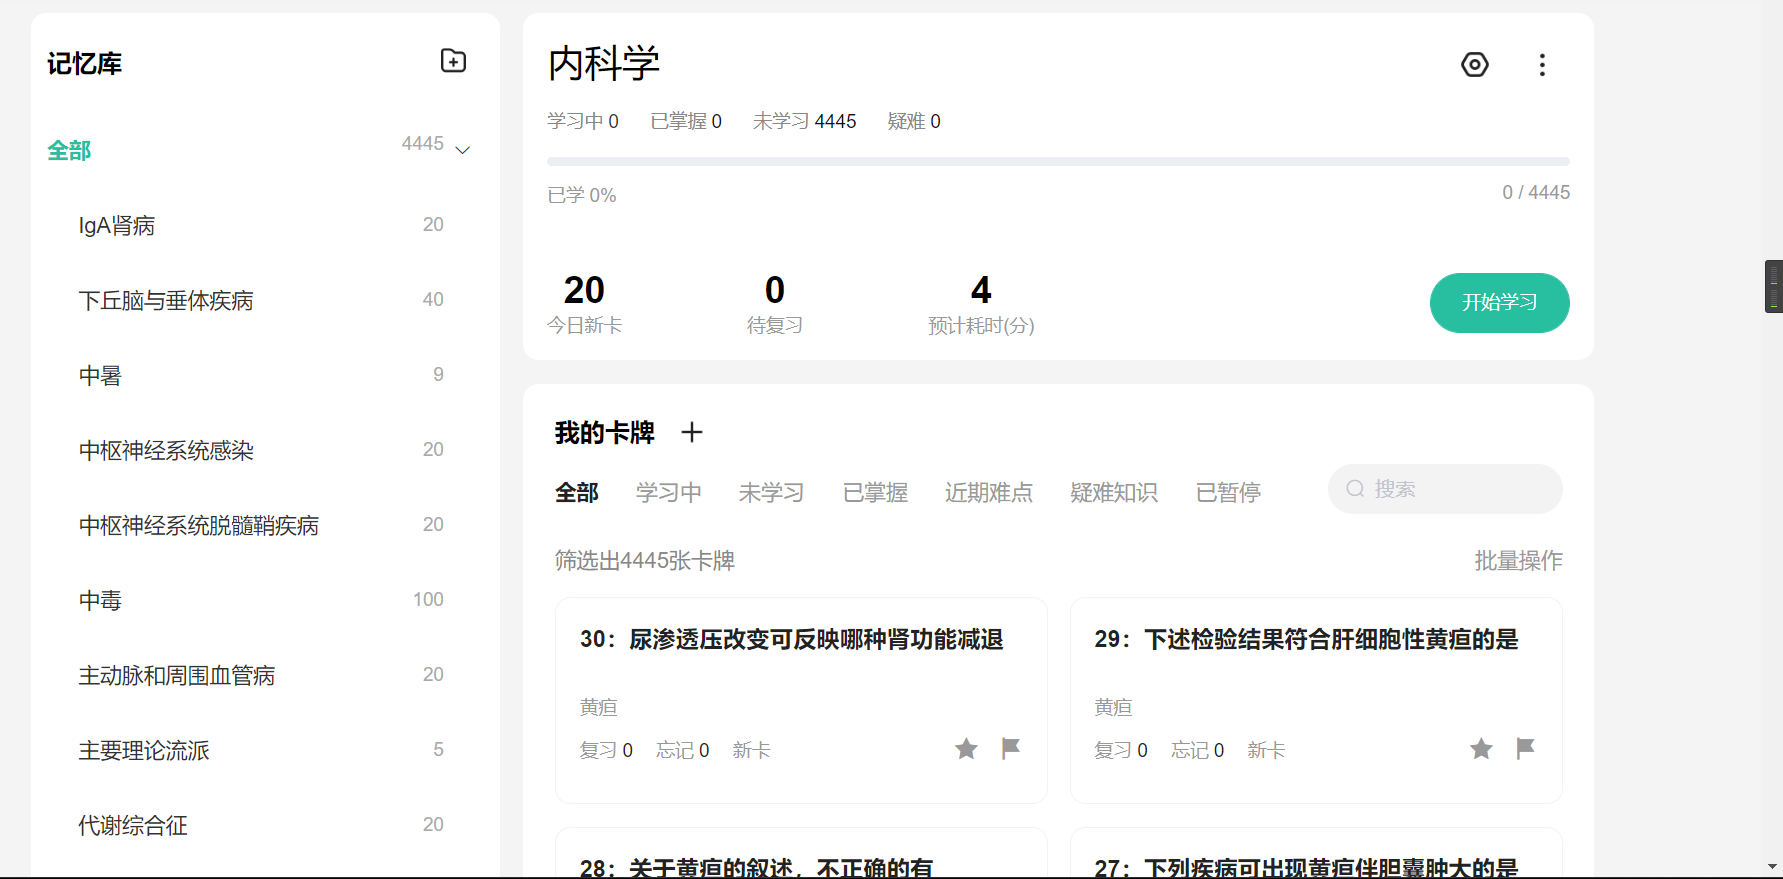Add a new card with plus icon
This screenshot has height=879, width=1783.
(x=691, y=432)
